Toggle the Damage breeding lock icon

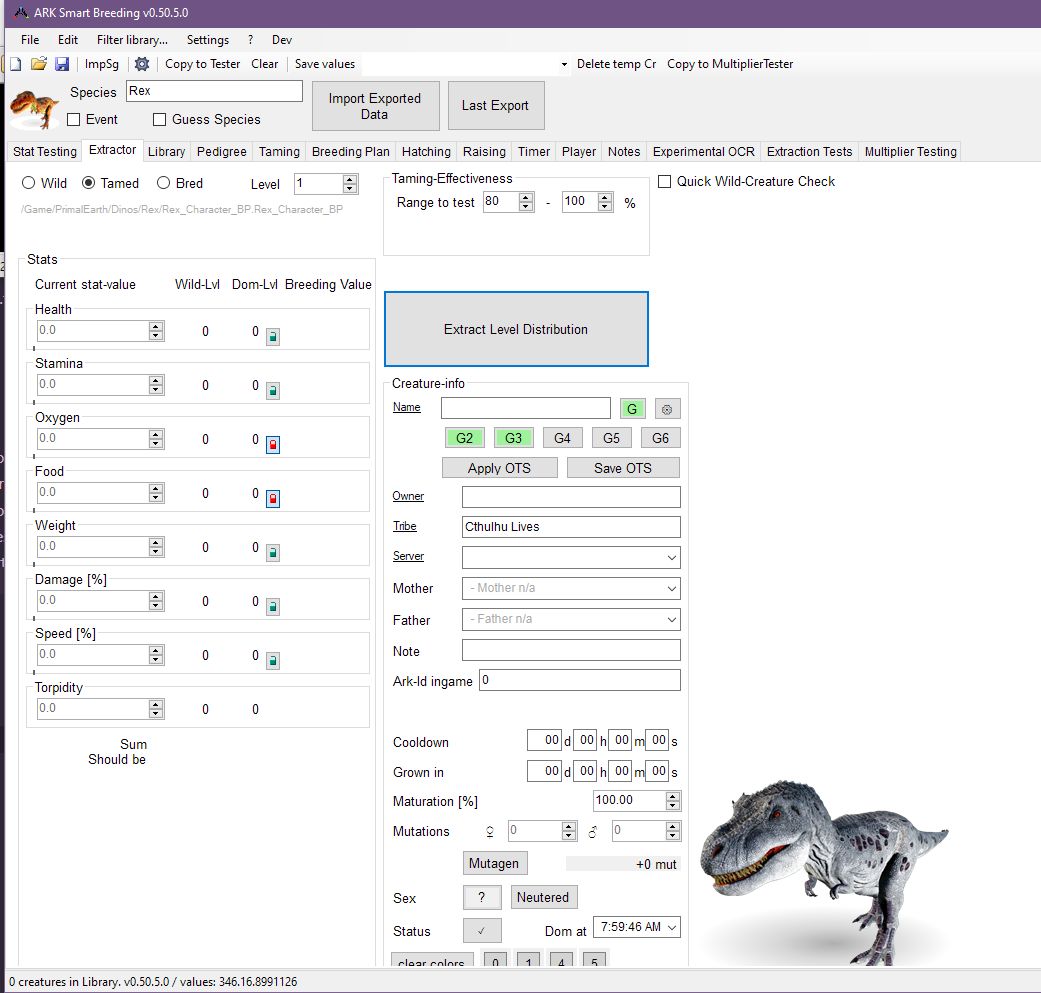pyautogui.click(x=273, y=607)
